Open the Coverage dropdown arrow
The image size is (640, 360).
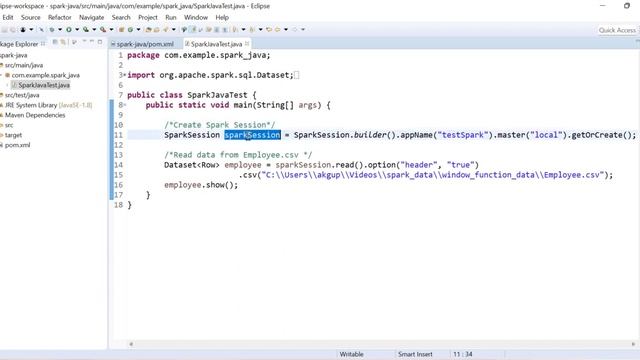(x=94, y=30)
